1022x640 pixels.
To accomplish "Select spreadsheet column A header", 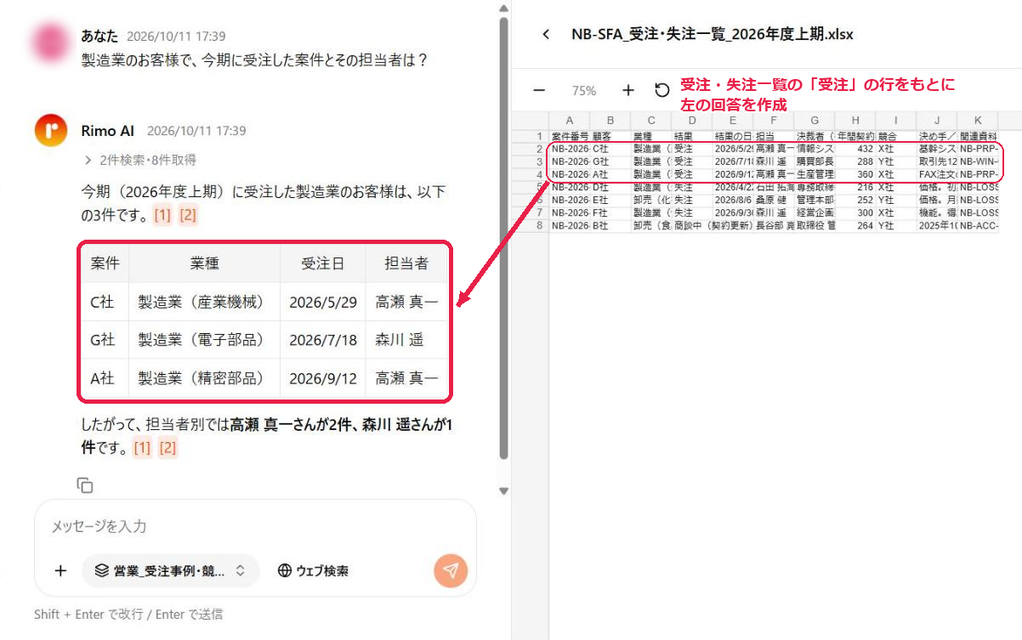I will pos(570,121).
